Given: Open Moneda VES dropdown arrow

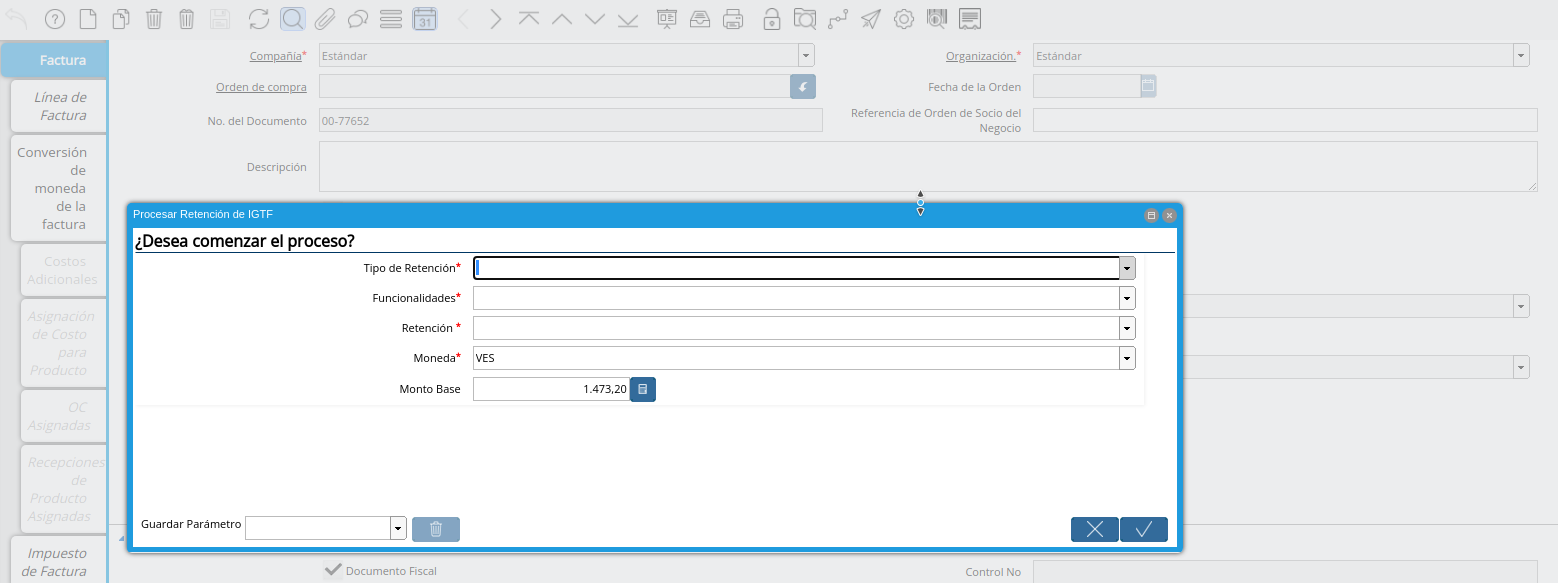Looking at the screenshot, I should [1127, 358].
